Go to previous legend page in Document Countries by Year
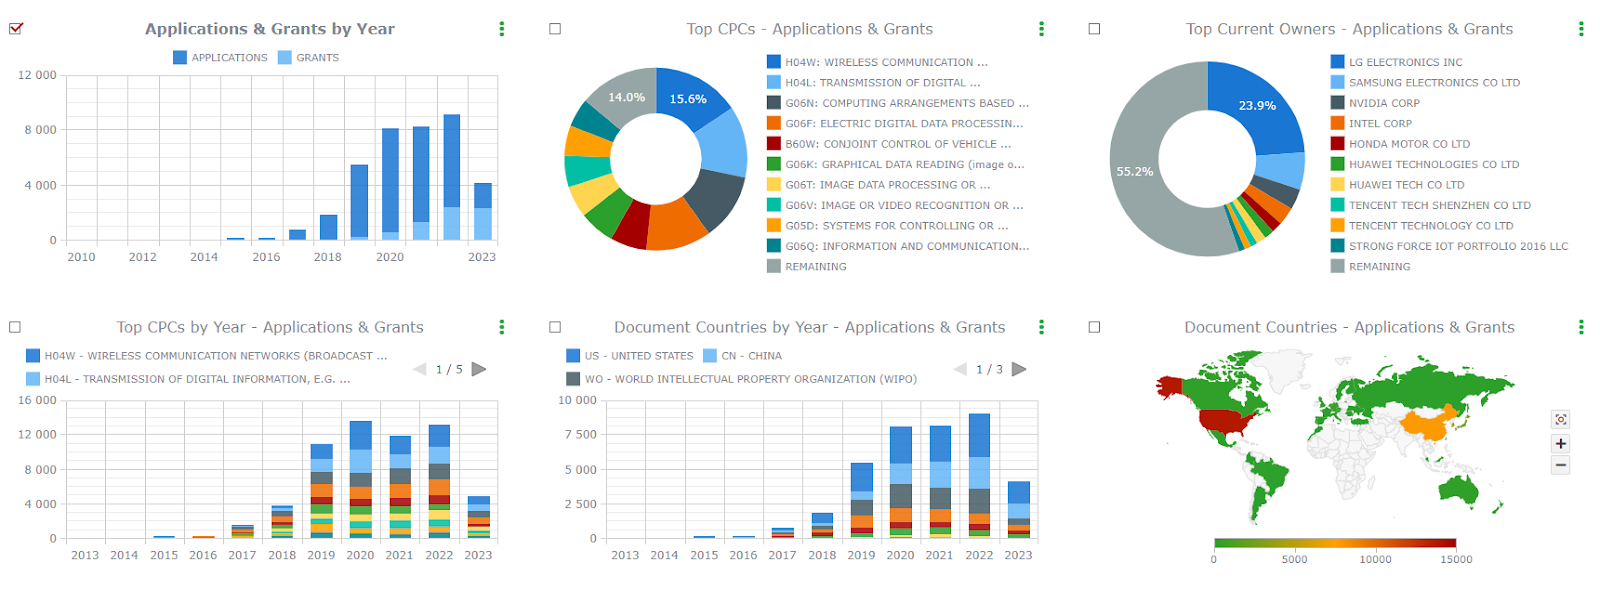Image resolution: width=1600 pixels, height=602 pixels. (x=960, y=369)
